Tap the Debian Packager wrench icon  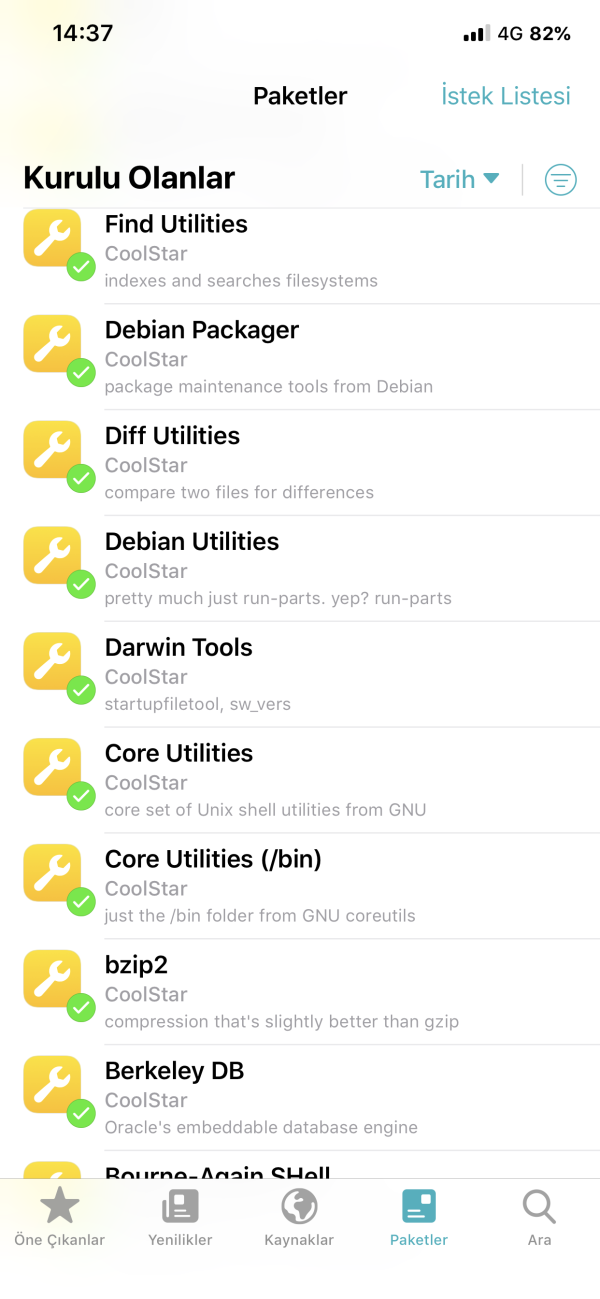point(52,344)
